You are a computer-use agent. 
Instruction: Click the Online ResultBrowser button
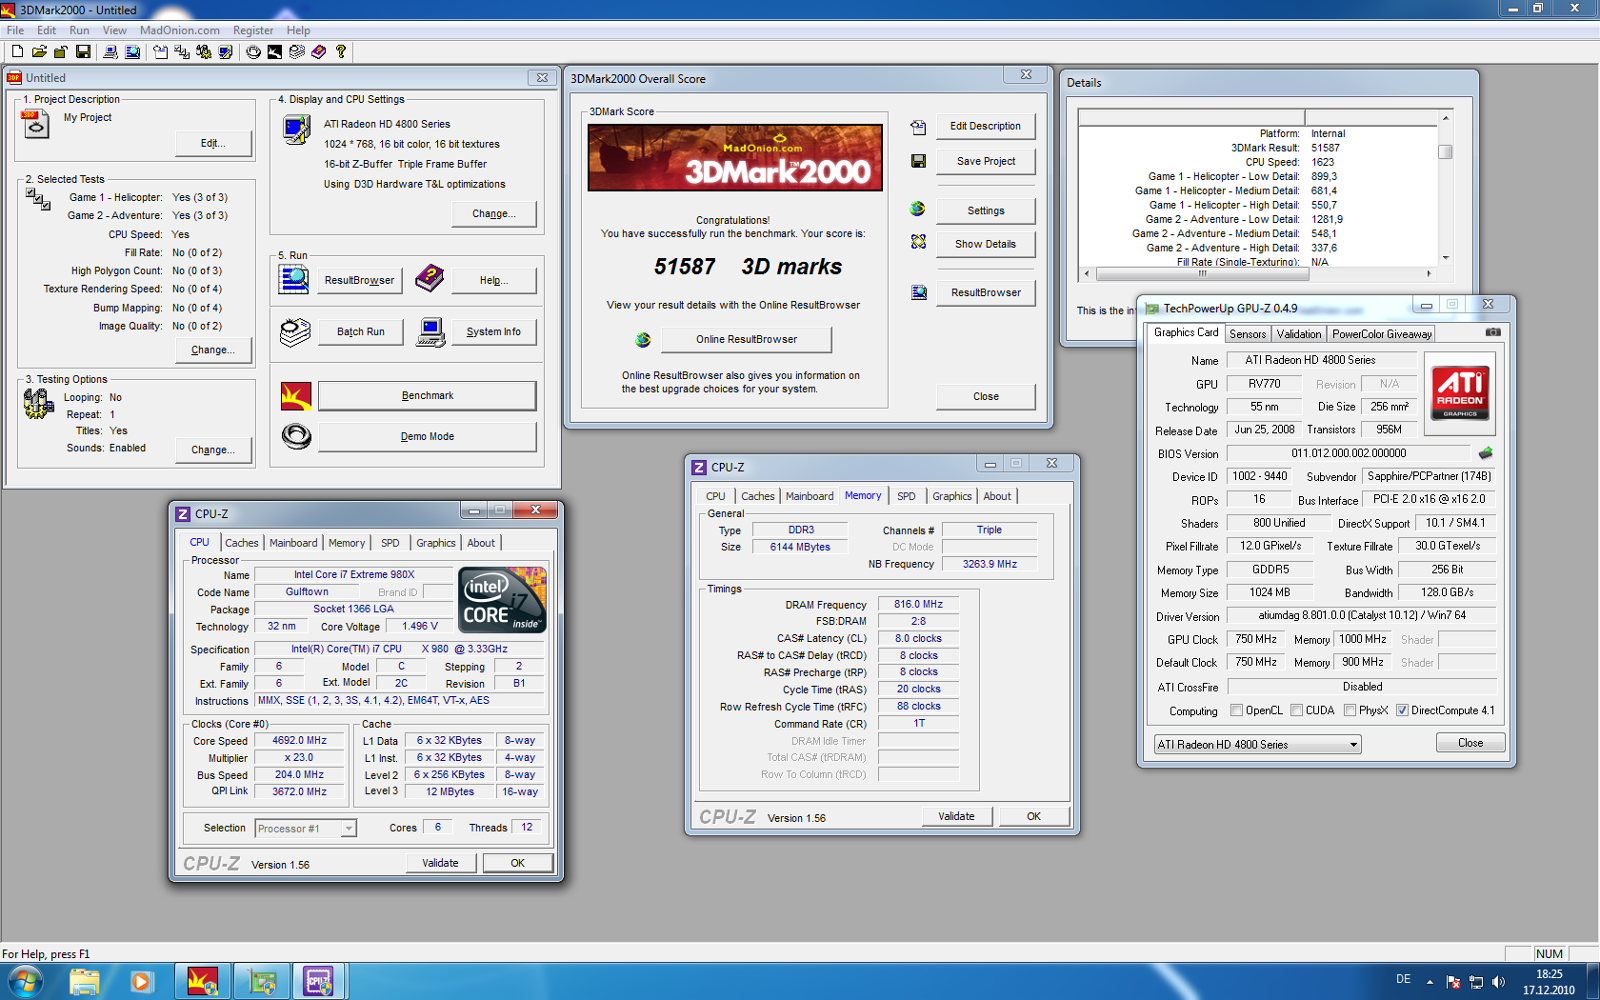pos(746,340)
